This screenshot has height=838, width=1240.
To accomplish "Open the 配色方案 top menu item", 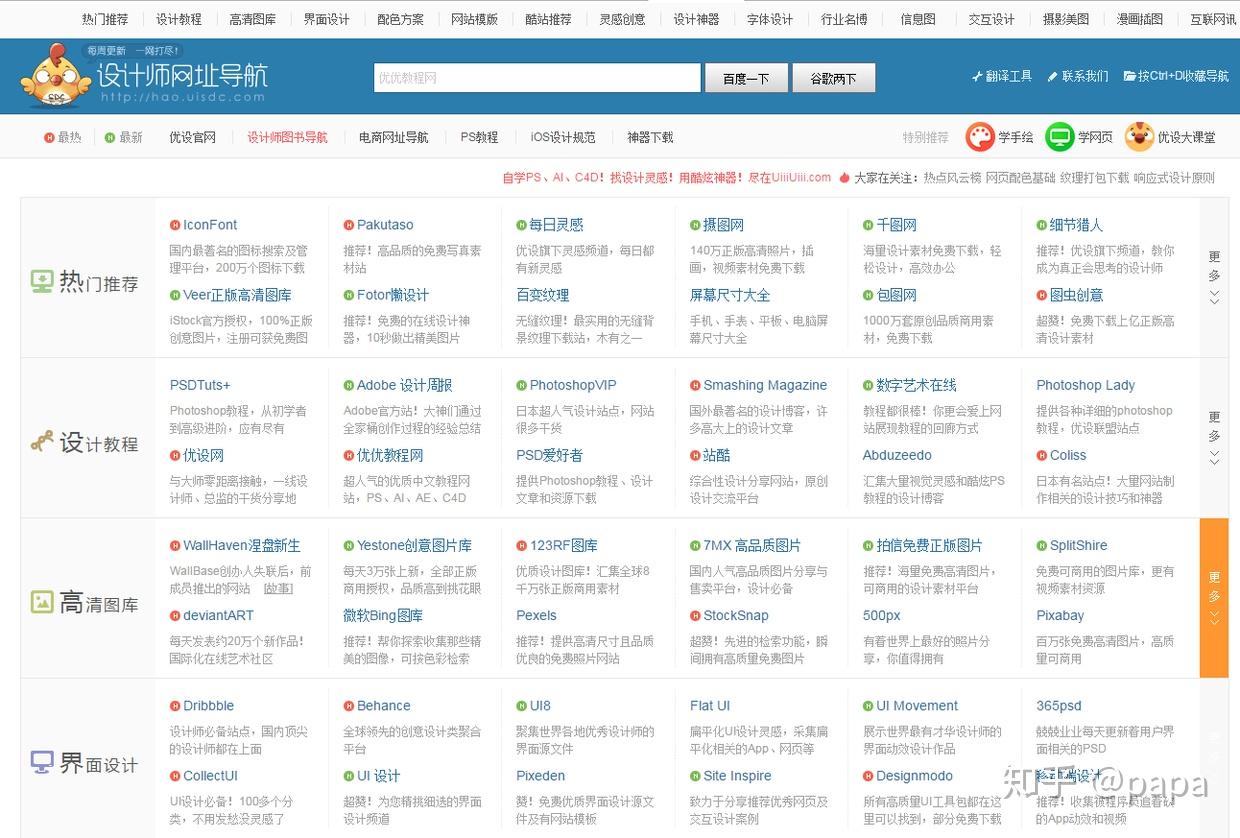I will coord(401,19).
